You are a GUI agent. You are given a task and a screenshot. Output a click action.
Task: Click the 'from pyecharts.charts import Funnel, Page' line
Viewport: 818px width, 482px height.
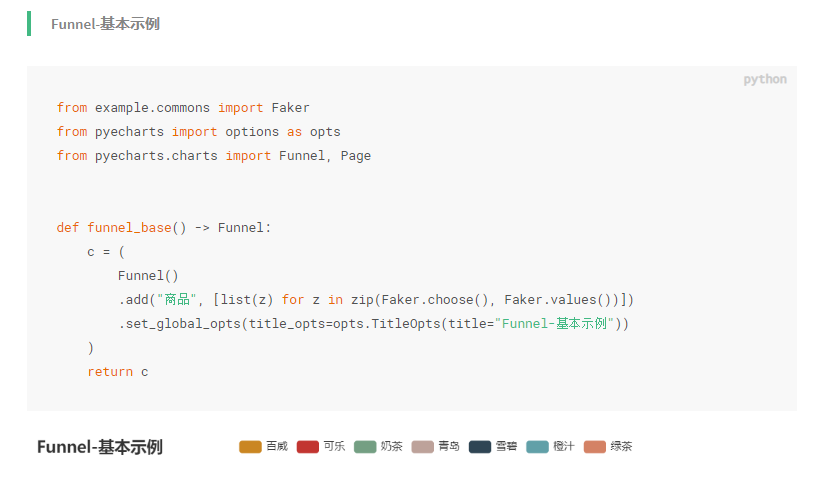click(x=214, y=156)
